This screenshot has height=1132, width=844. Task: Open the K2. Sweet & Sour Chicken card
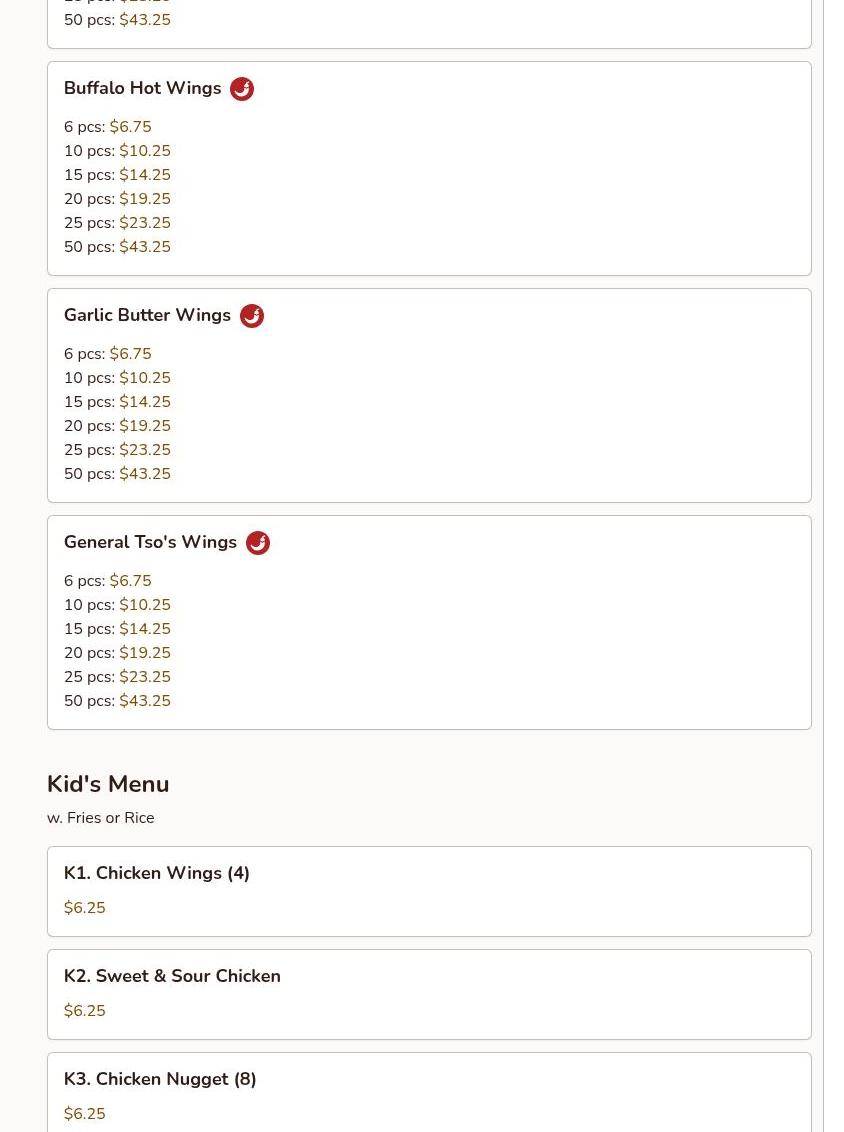point(429,995)
